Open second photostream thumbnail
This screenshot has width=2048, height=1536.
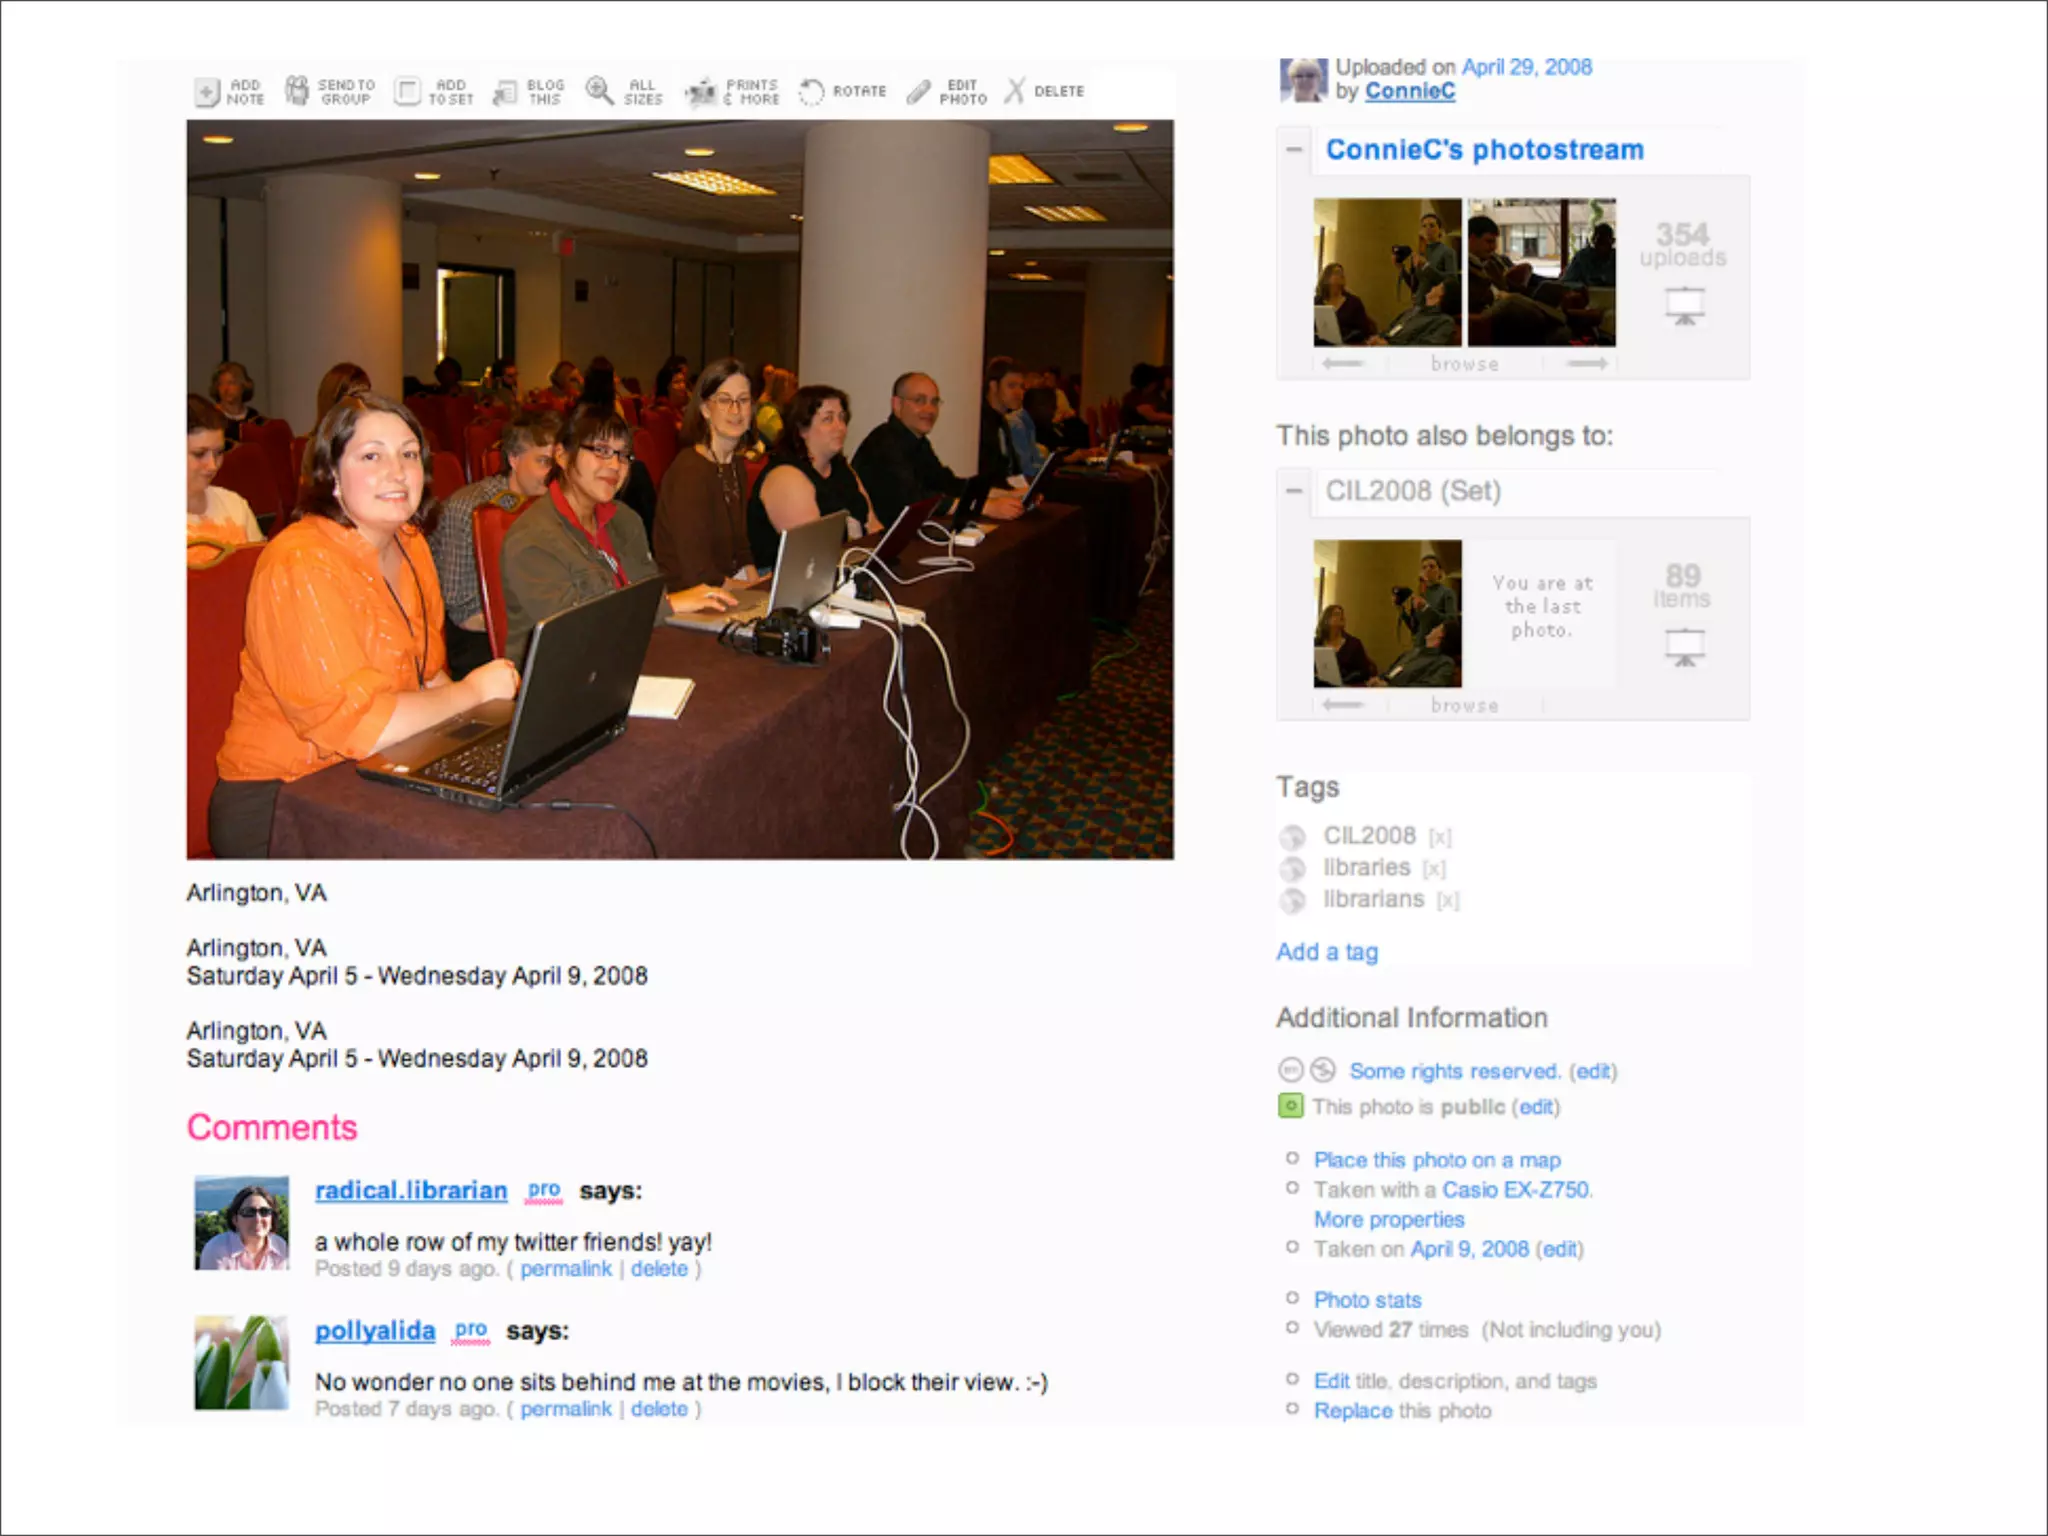click(x=1541, y=272)
